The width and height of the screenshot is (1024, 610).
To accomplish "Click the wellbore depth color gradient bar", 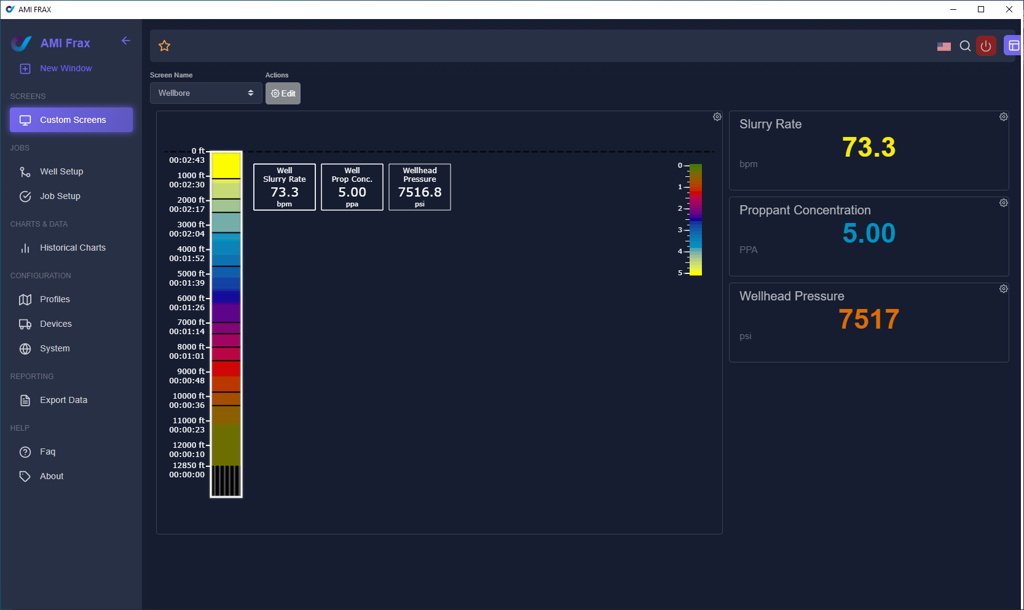I will pos(226,320).
